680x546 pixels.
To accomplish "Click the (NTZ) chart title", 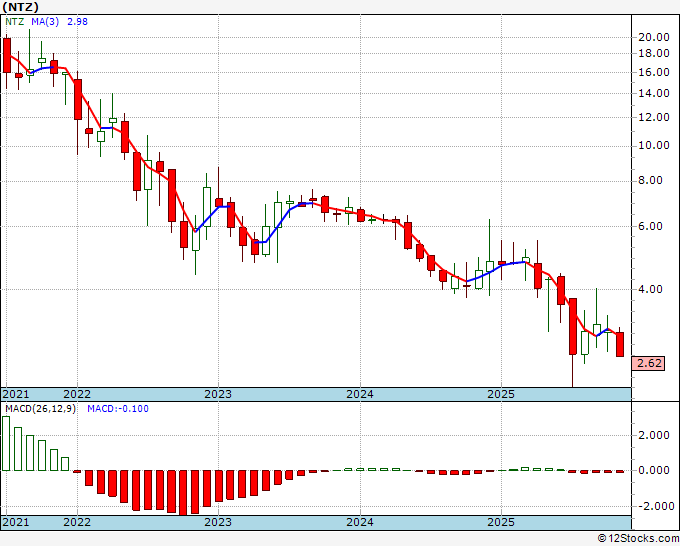I will click(20, 7).
